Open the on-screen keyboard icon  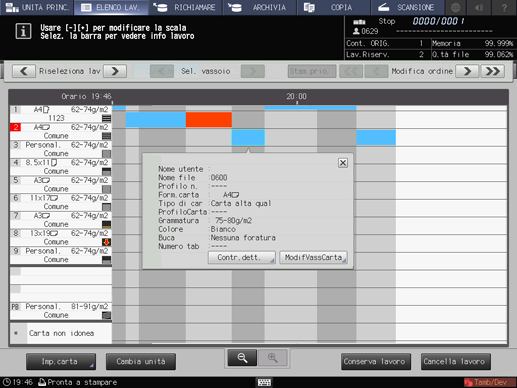(x=264, y=382)
